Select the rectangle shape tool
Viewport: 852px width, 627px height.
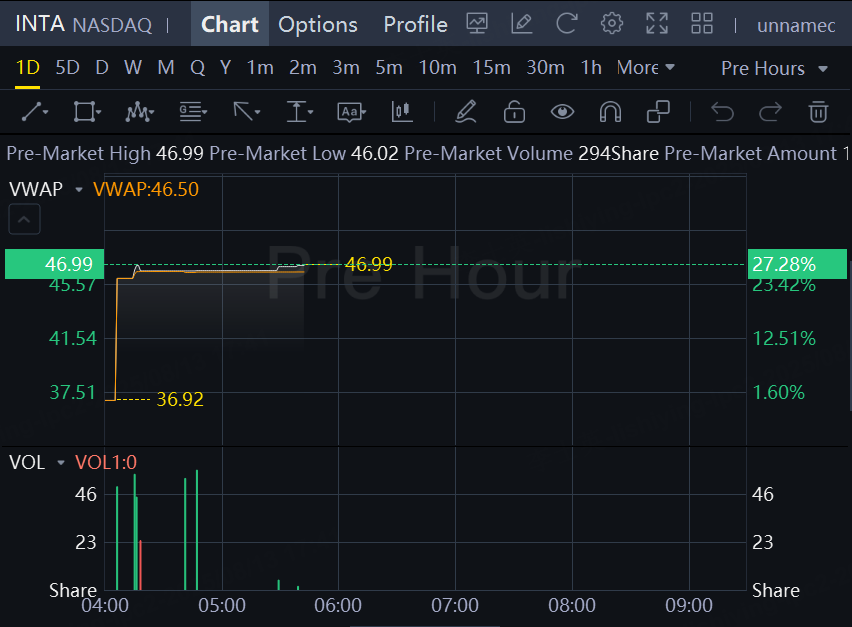click(x=87, y=112)
